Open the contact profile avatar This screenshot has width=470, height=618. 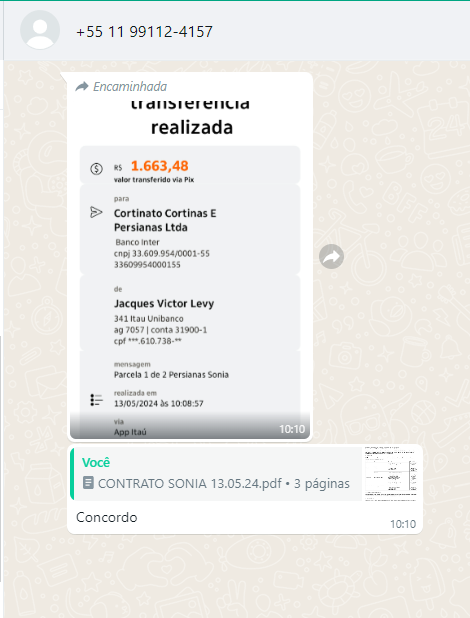(40, 30)
